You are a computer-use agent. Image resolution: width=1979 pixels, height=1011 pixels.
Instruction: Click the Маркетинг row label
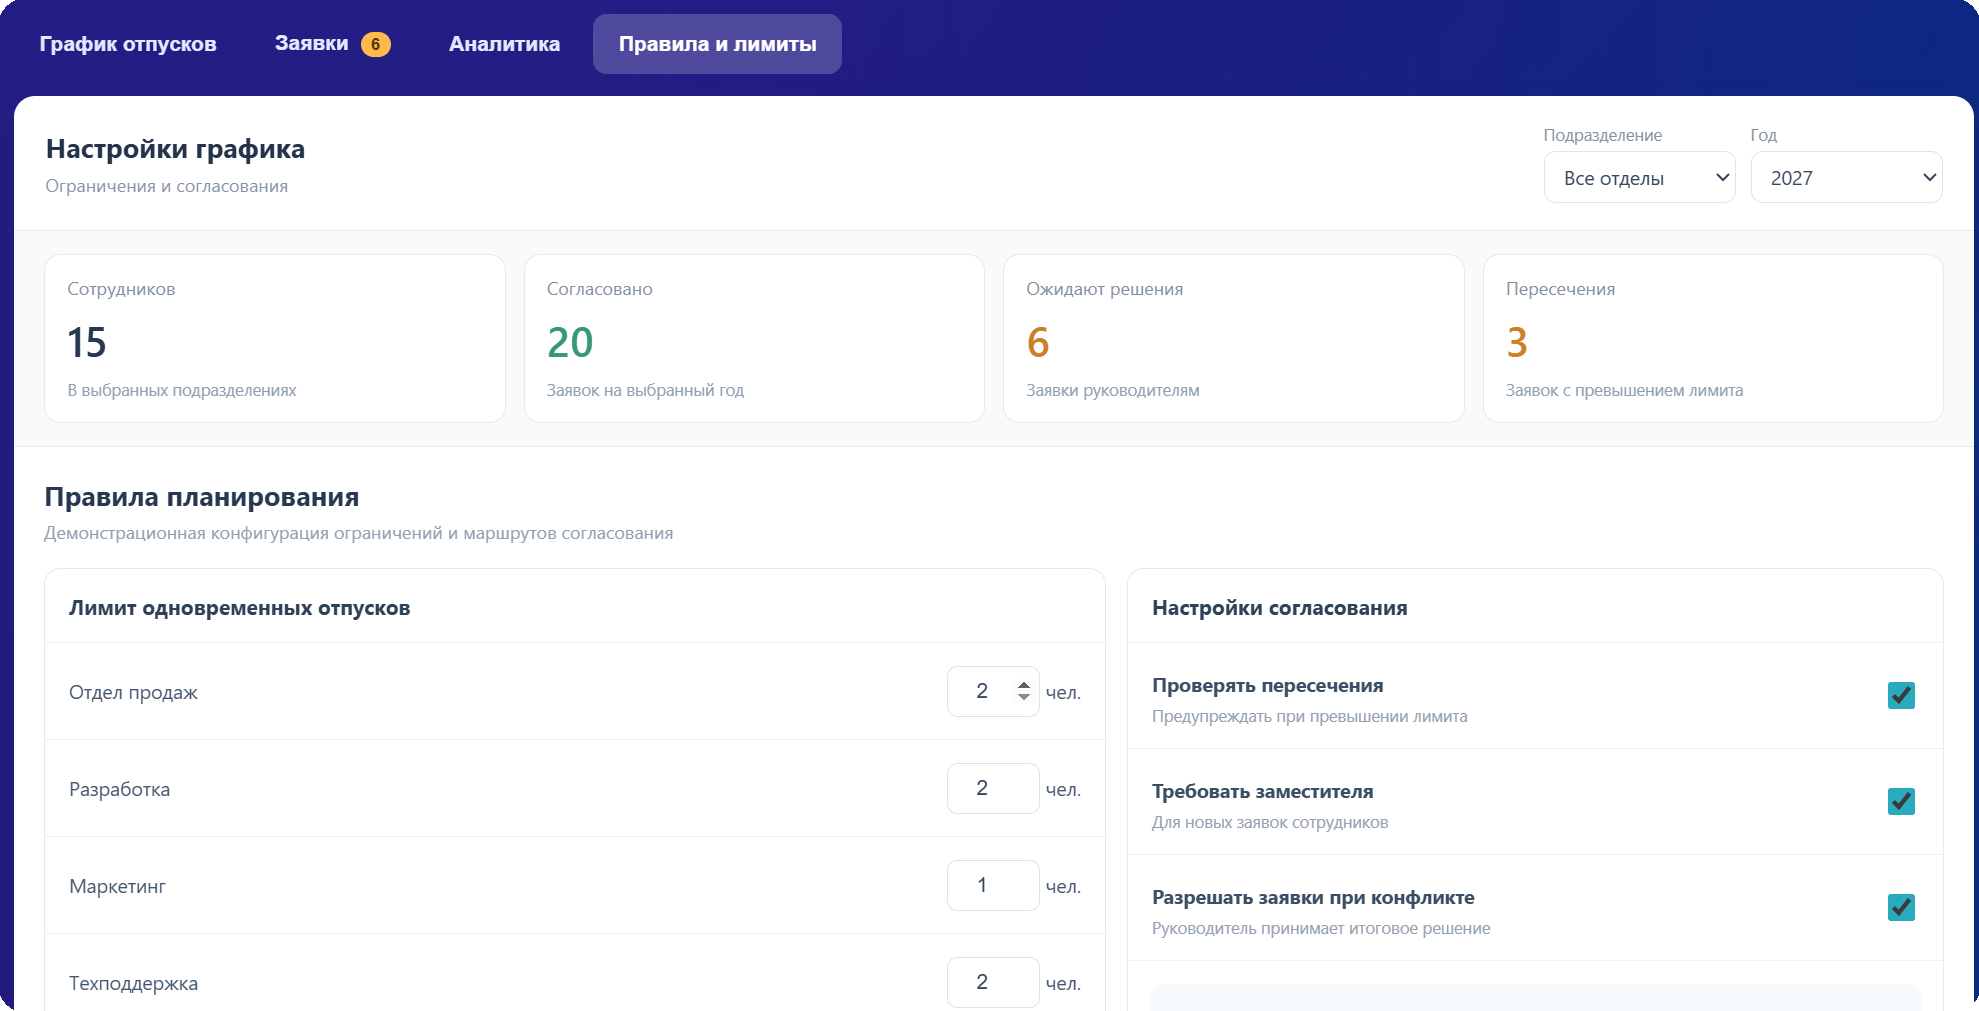pyautogui.click(x=117, y=887)
